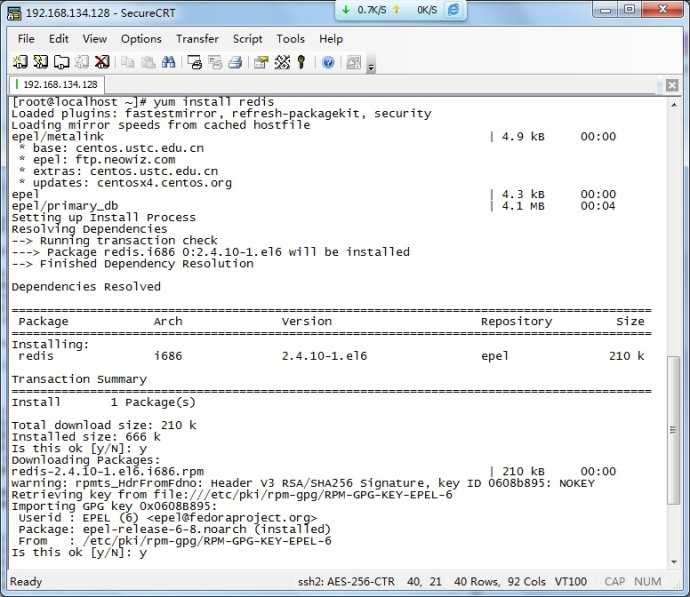
Task: Click the blue Help question-mark icon
Action: tap(328, 62)
